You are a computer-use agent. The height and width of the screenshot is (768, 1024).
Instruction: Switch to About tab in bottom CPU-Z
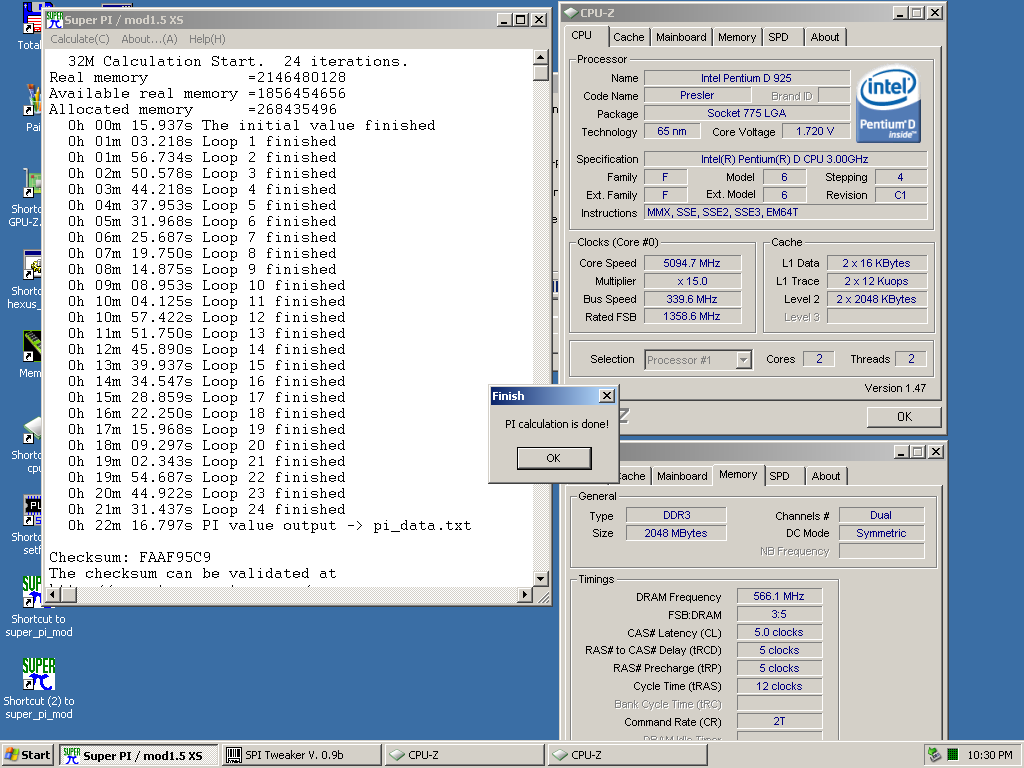pos(825,476)
